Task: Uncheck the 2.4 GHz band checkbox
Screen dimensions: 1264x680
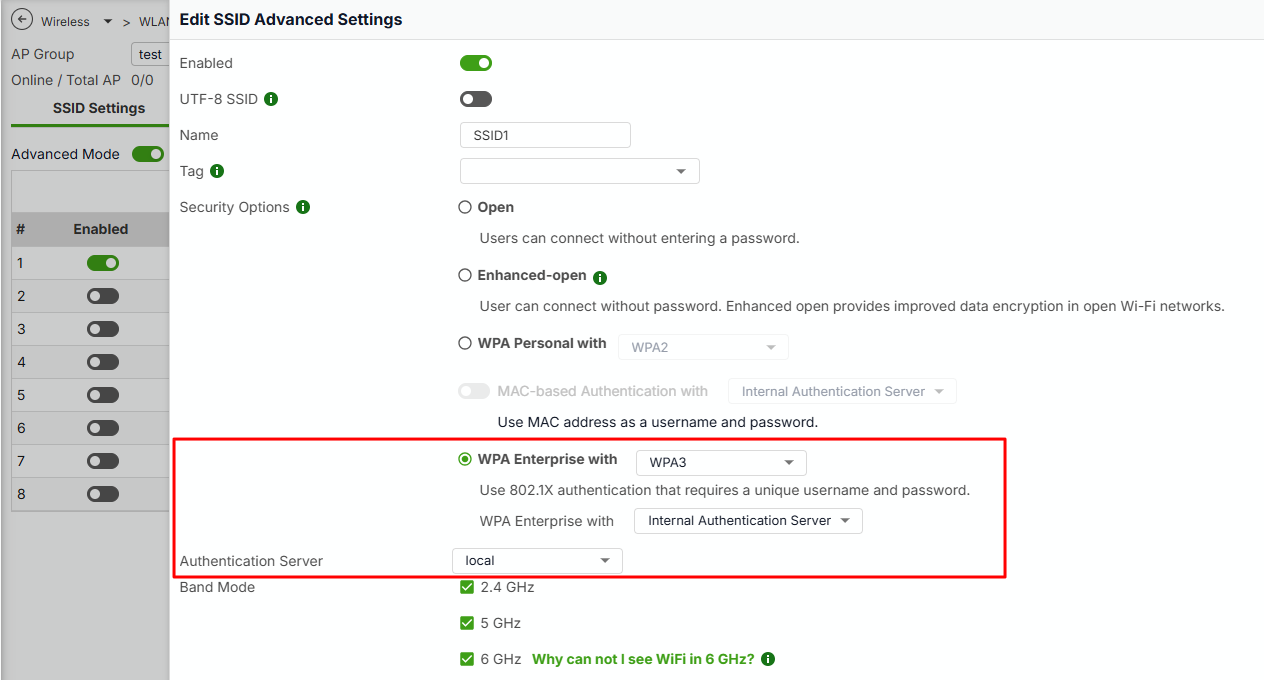Action: click(467, 587)
